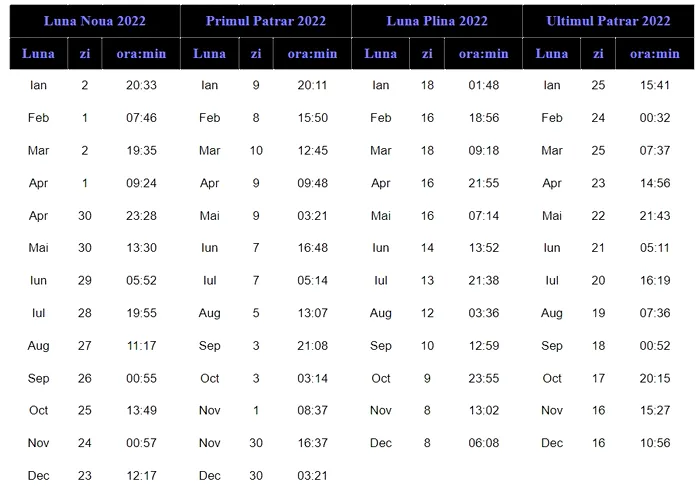Click the 10:56 time in Ultimul Patrar

click(655, 443)
